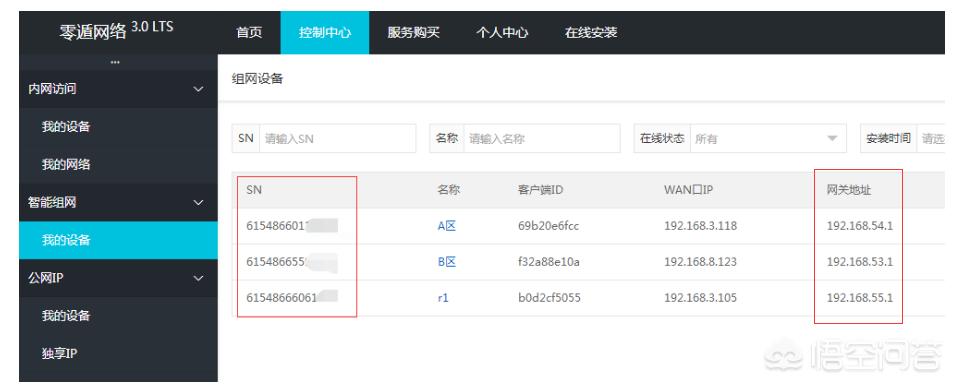Click the 零遁网络 3.0 LTS logo
959x389 pixels.
[x=116, y=31]
